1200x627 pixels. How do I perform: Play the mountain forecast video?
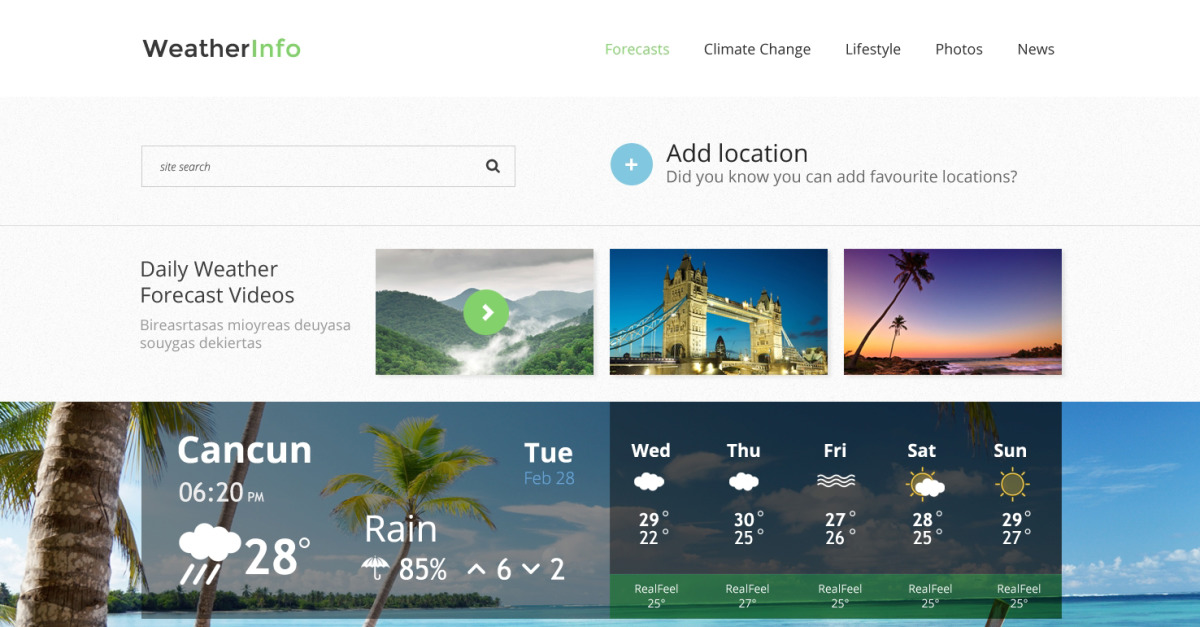tap(486, 312)
